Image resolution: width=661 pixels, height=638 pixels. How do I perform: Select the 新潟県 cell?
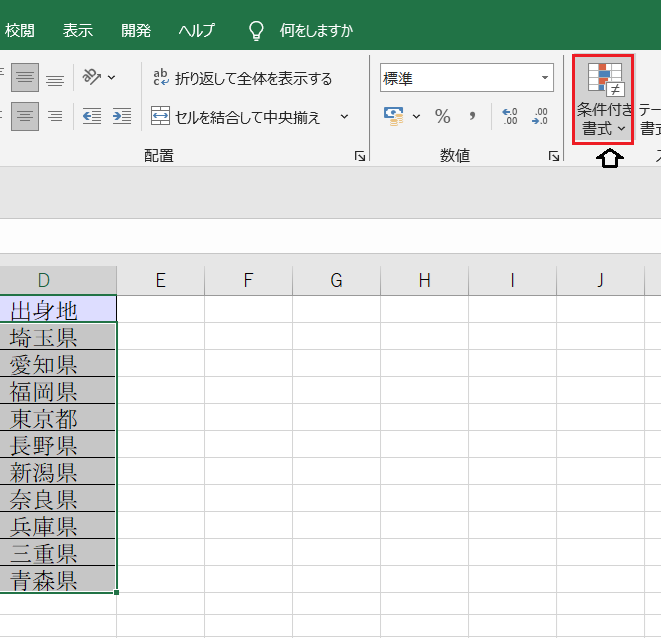58,471
